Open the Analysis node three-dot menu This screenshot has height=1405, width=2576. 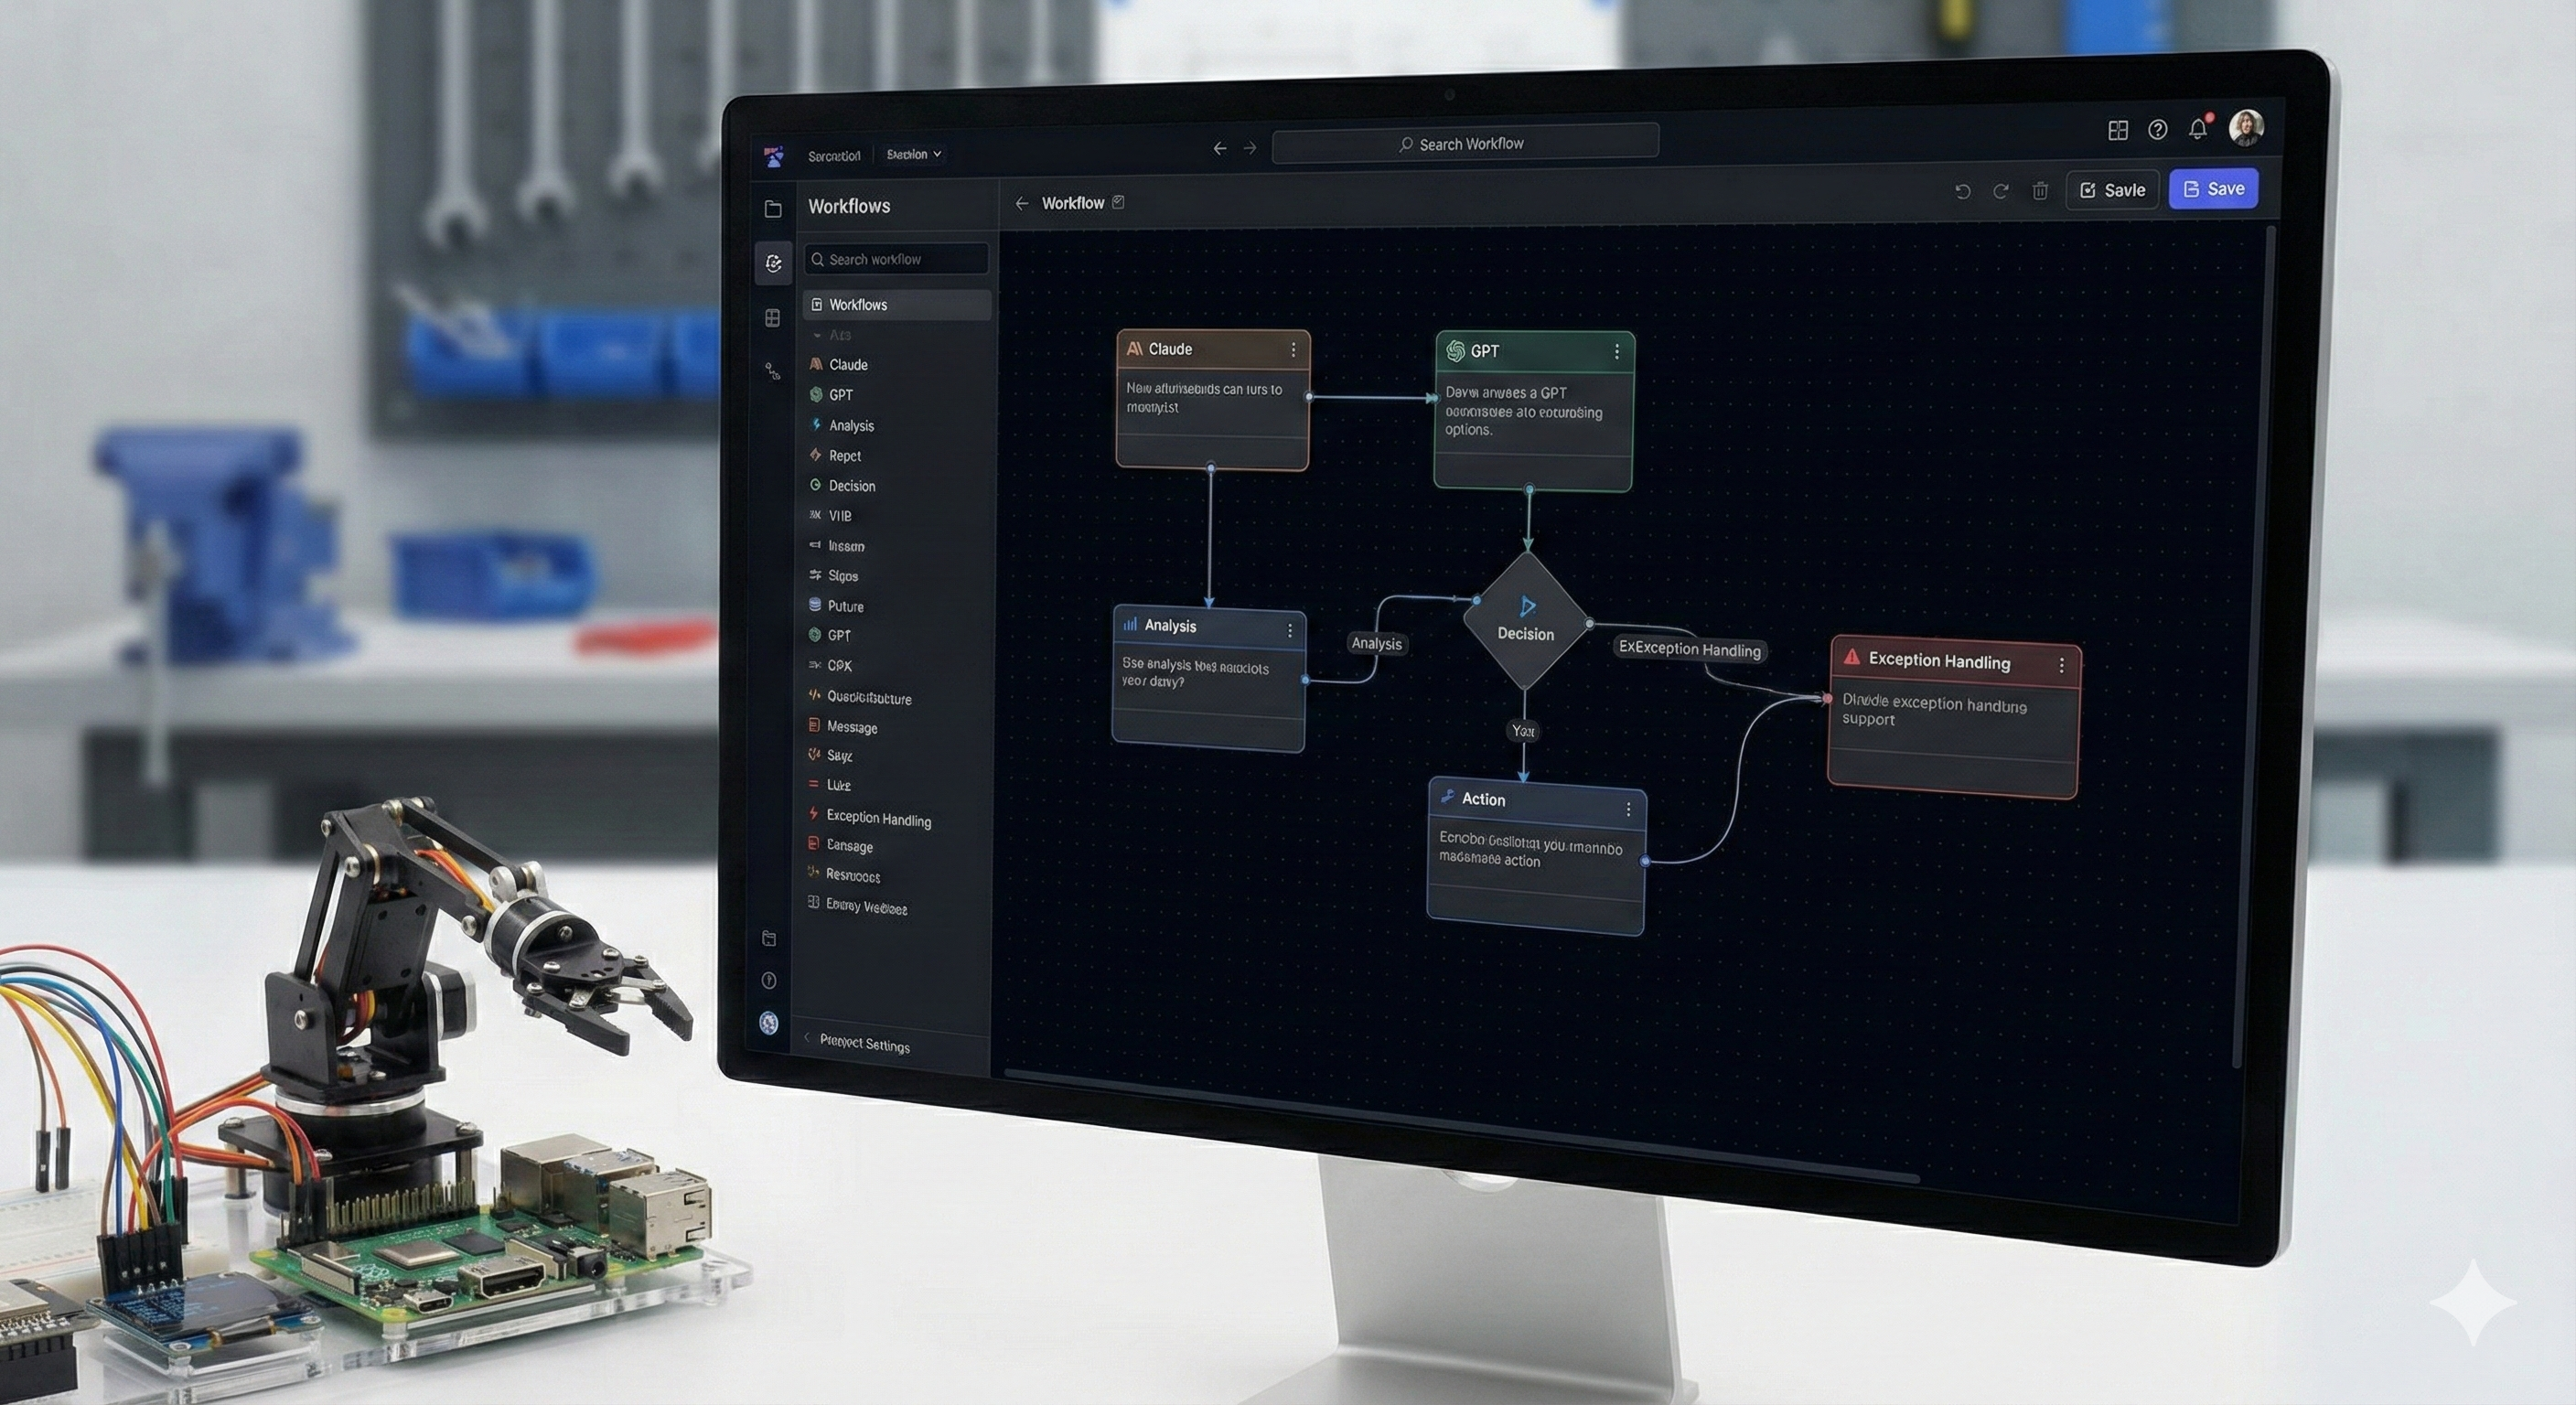(1290, 630)
